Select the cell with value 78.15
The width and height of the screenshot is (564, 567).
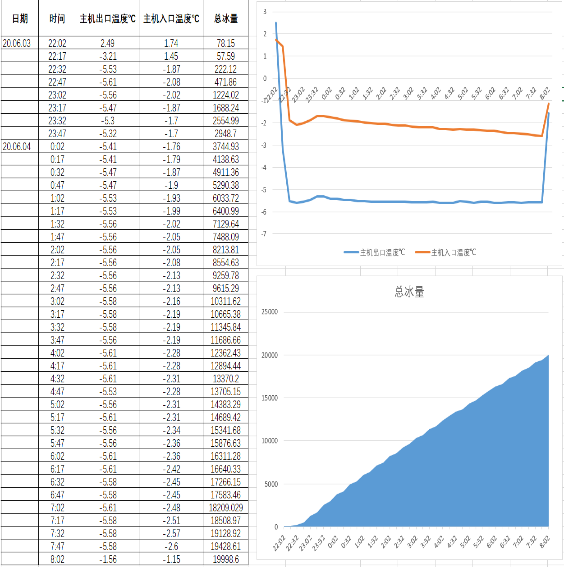(226, 43)
